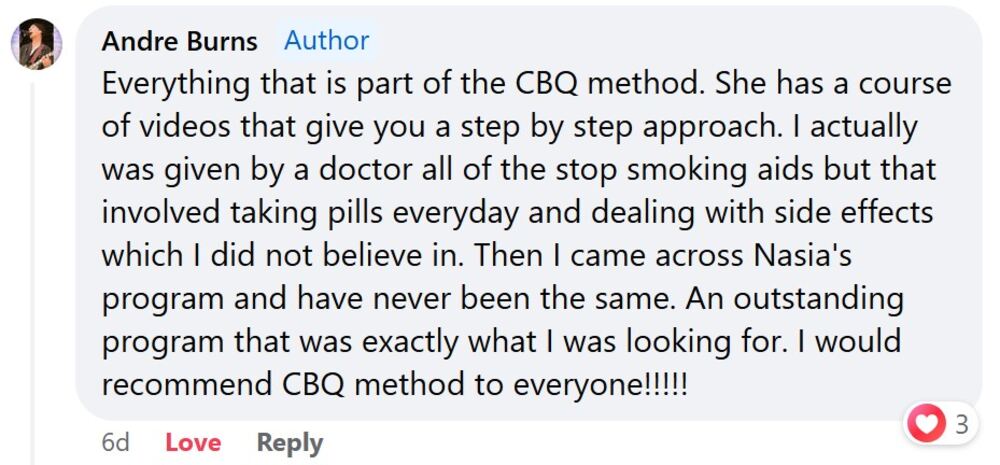
Task: Click the red heart reaction icon
Action: tap(926, 424)
